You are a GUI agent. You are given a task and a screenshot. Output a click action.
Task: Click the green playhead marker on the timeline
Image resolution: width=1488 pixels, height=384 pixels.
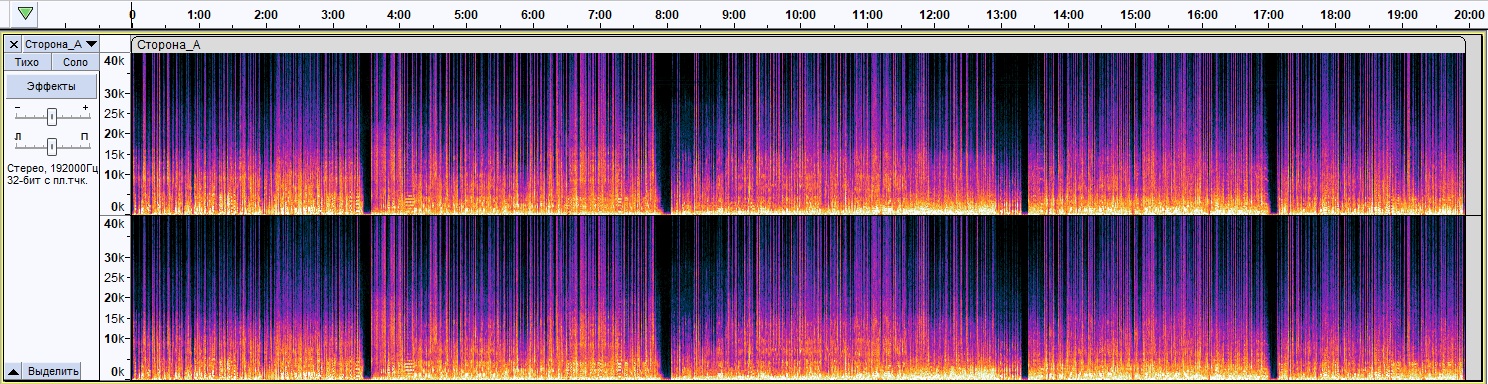[25, 14]
